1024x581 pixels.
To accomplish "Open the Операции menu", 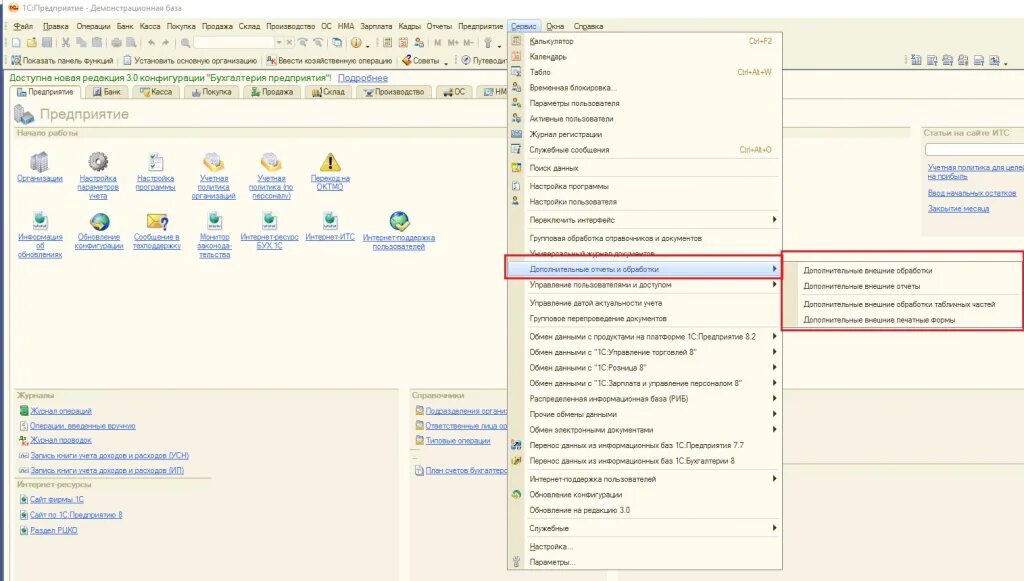I will pos(93,26).
